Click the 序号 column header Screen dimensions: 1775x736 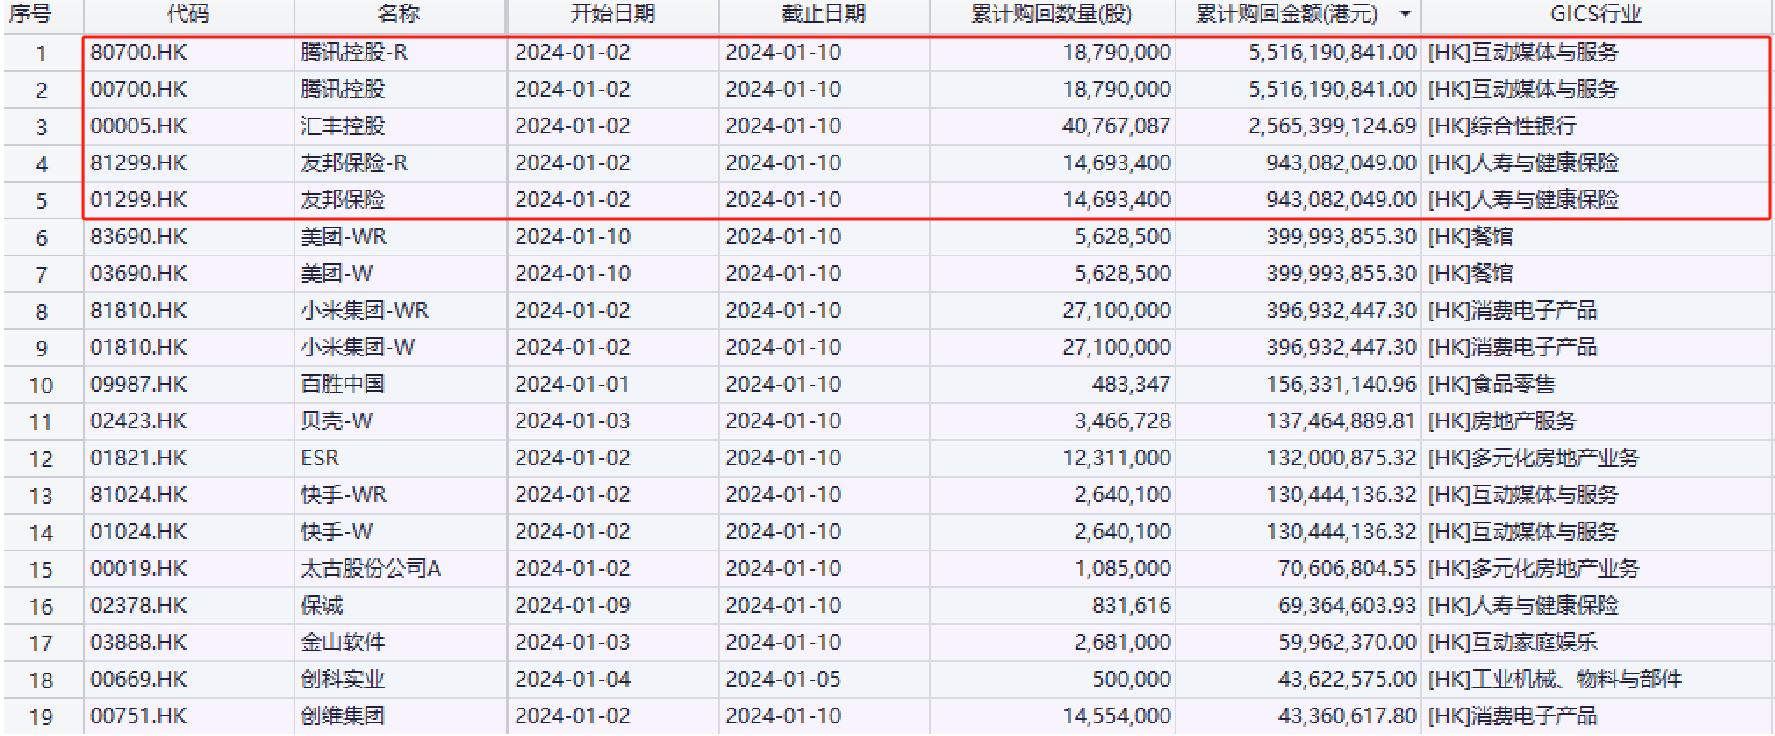point(30,14)
